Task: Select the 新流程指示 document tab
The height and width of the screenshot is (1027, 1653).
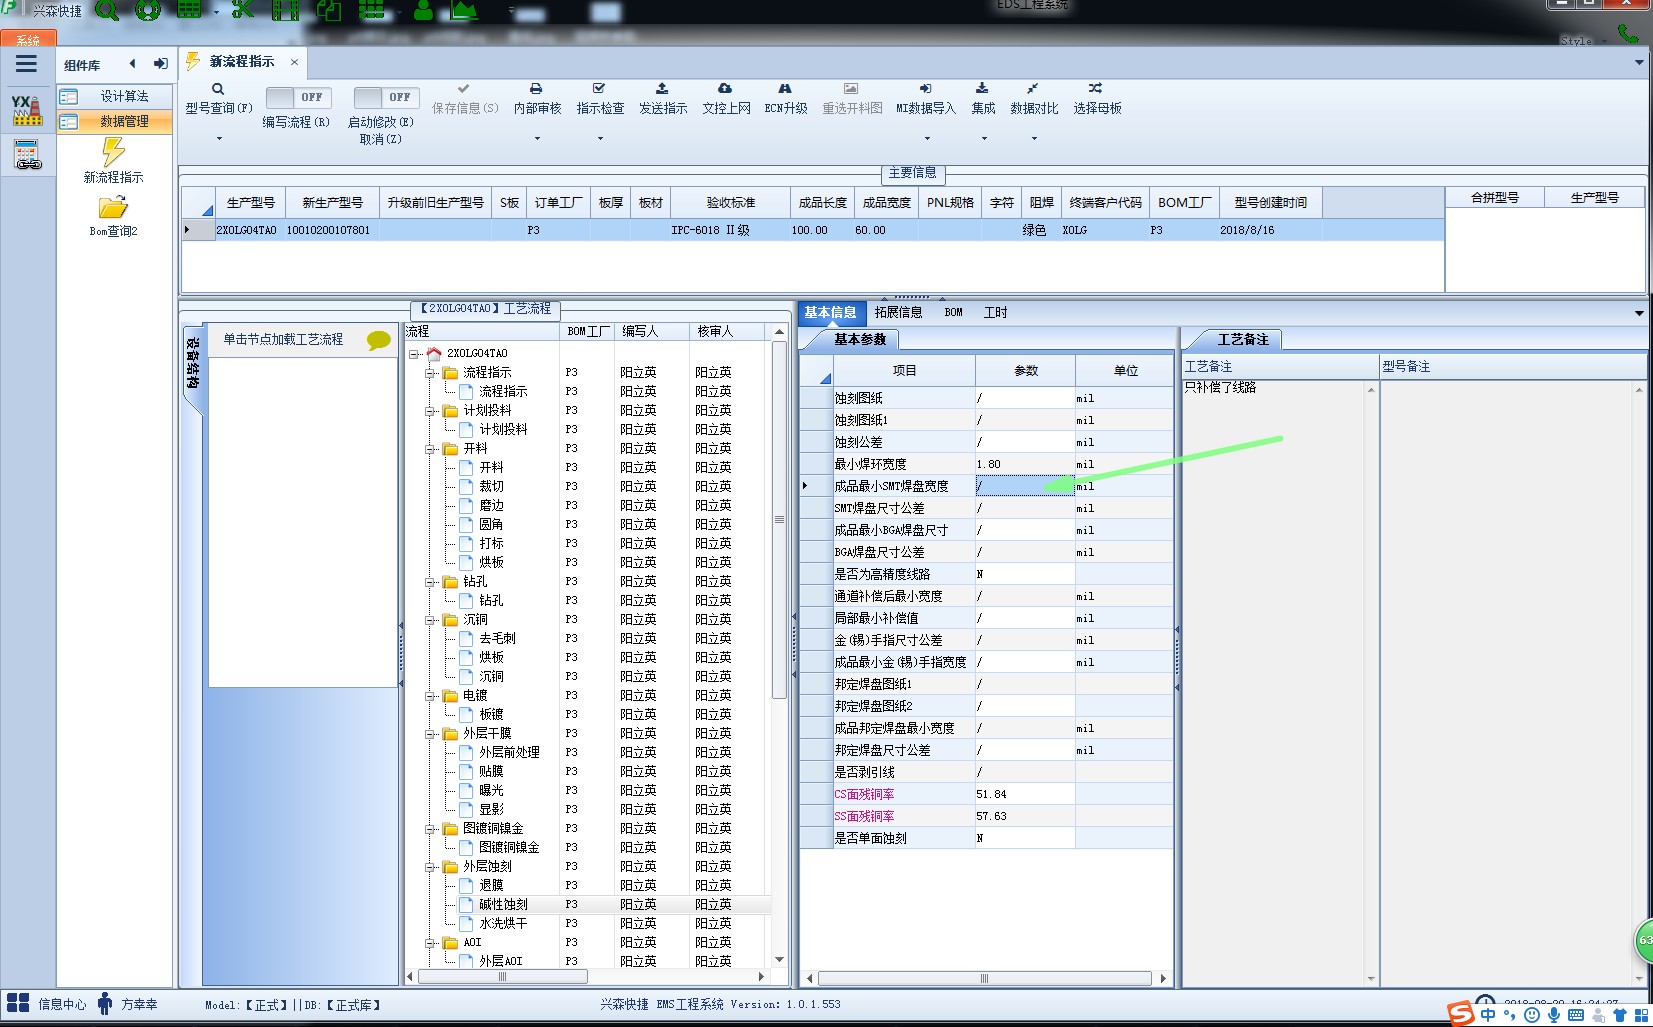Action: (241, 62)
